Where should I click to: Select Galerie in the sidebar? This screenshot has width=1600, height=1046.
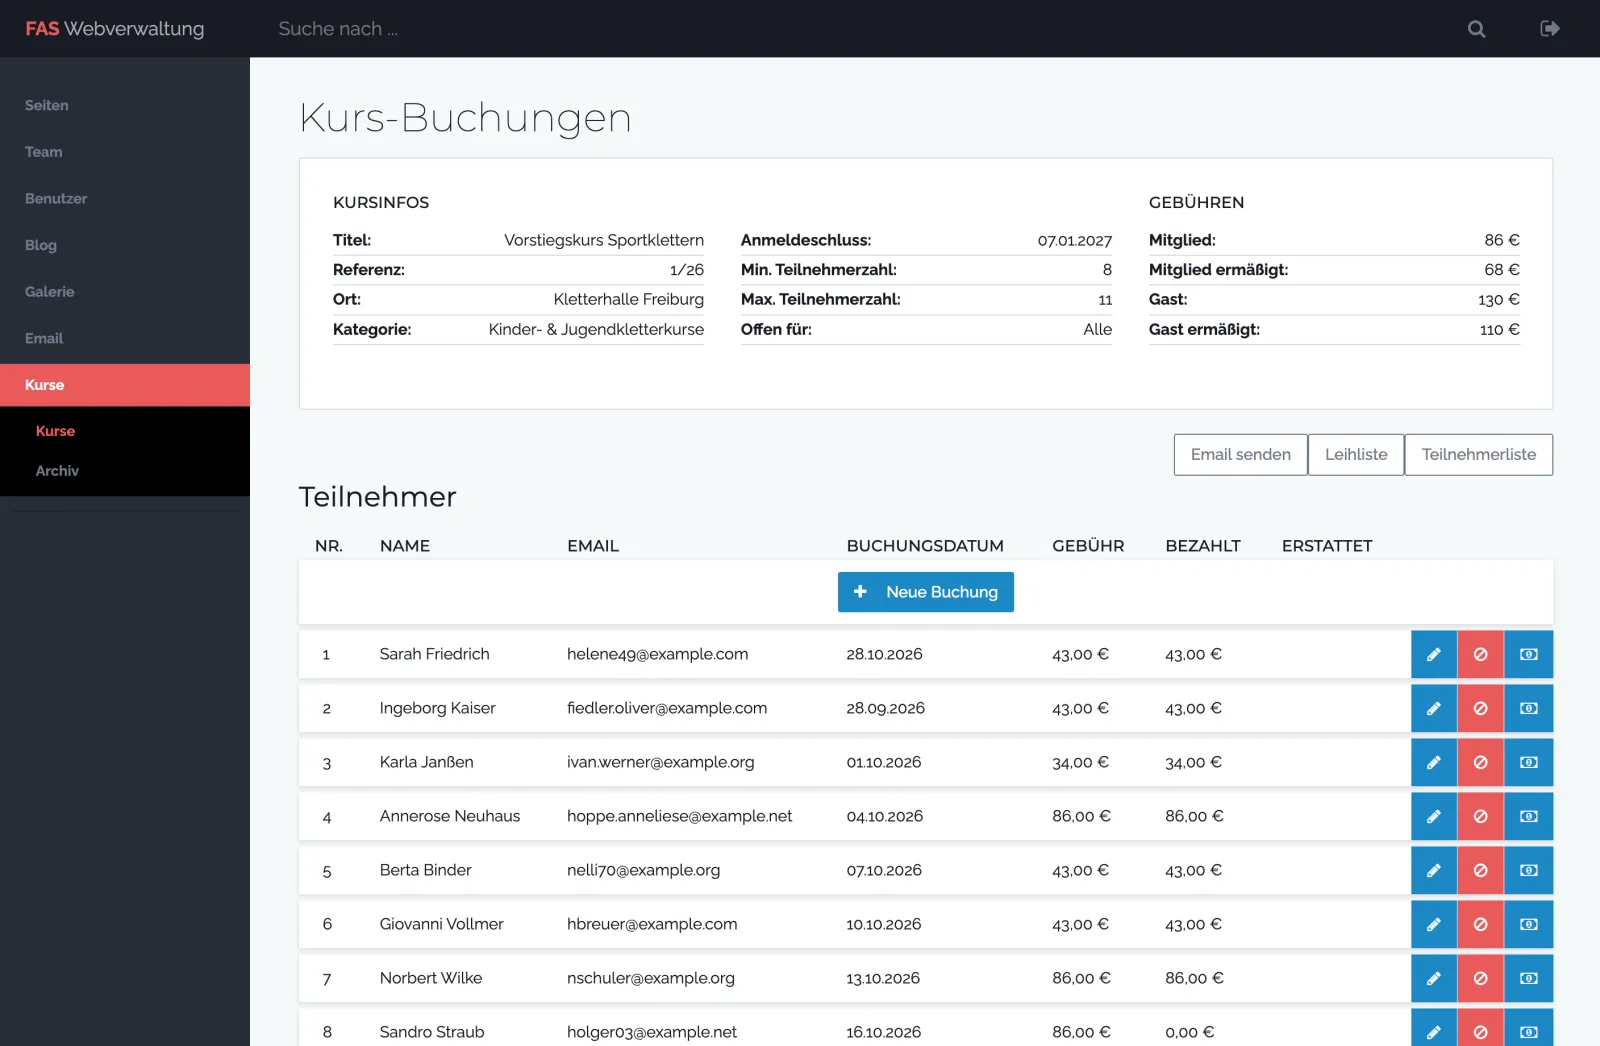click(125, 292)
